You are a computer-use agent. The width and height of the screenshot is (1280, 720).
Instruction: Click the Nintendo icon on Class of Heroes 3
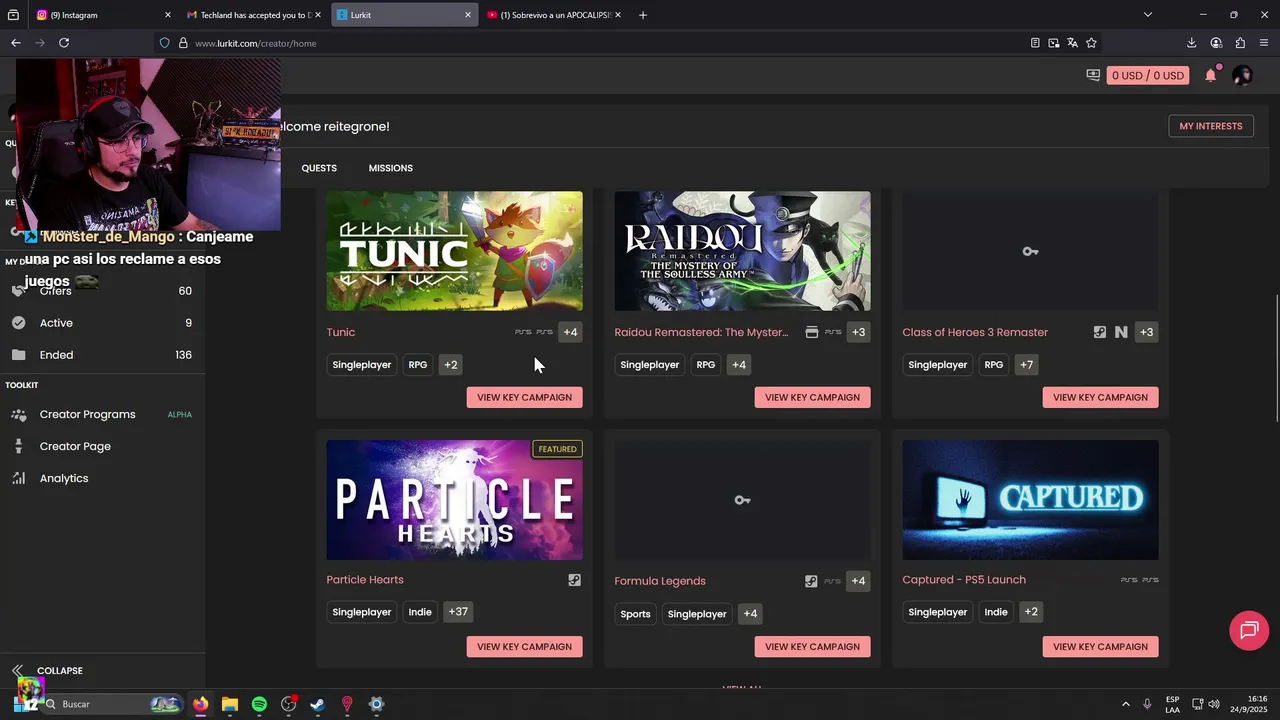tap(1121, 332)
